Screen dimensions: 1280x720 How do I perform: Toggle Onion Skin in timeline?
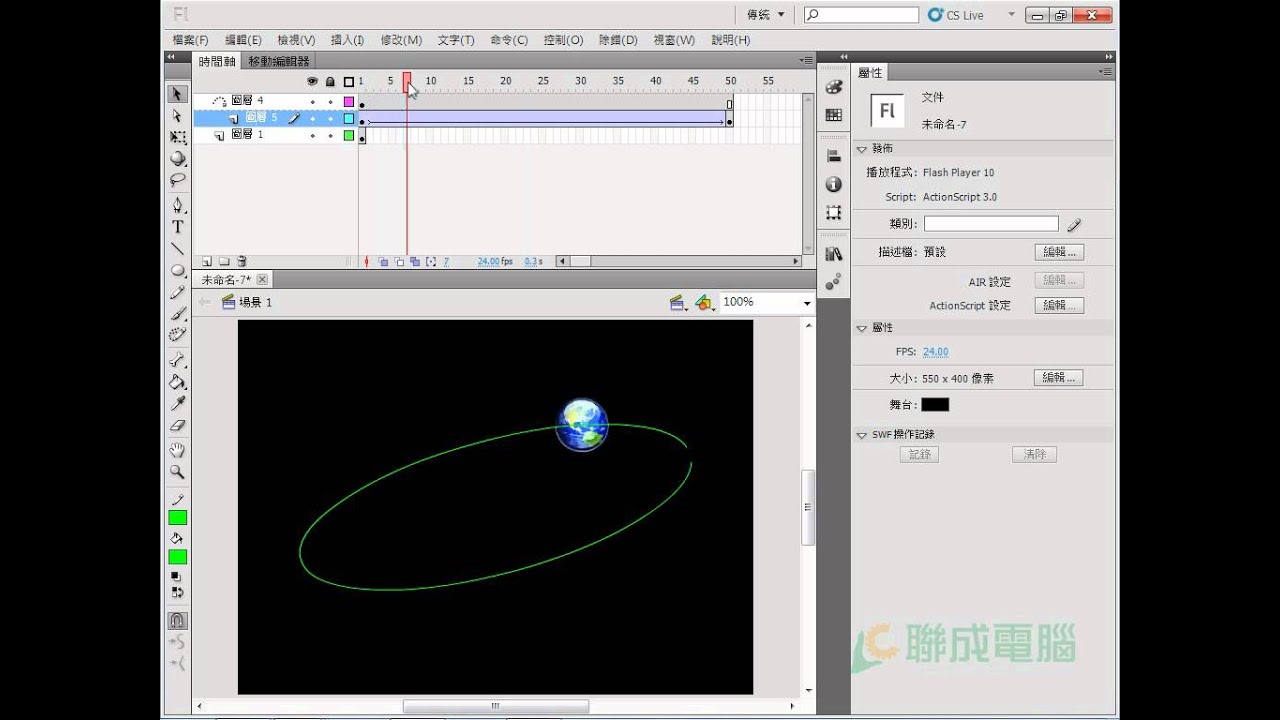(x=384, y=261)
